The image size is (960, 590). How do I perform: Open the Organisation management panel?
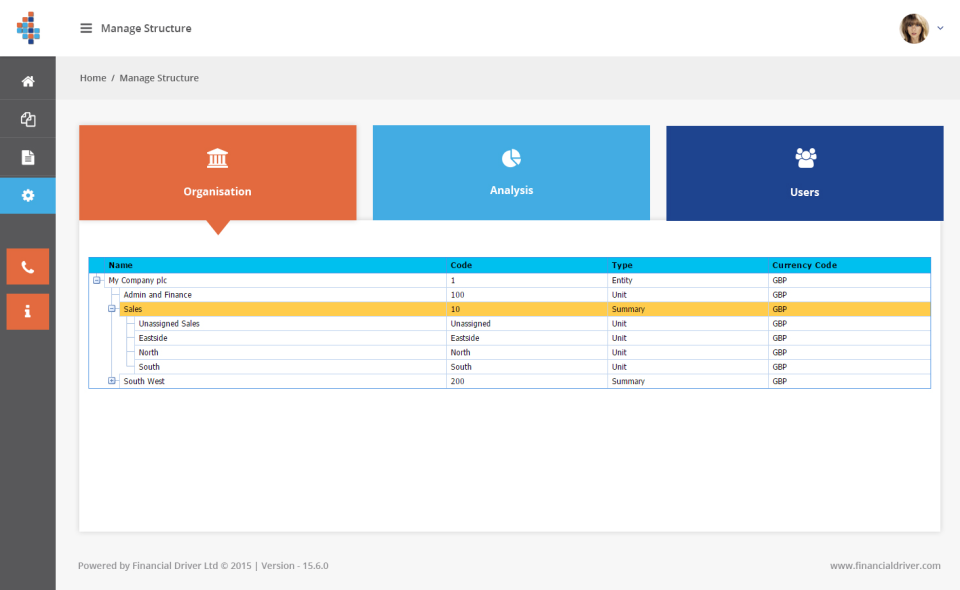point(217,172)
